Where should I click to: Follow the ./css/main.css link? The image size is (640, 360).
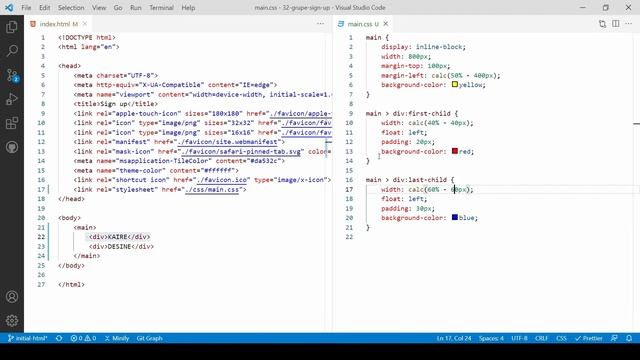pos(212,189)
